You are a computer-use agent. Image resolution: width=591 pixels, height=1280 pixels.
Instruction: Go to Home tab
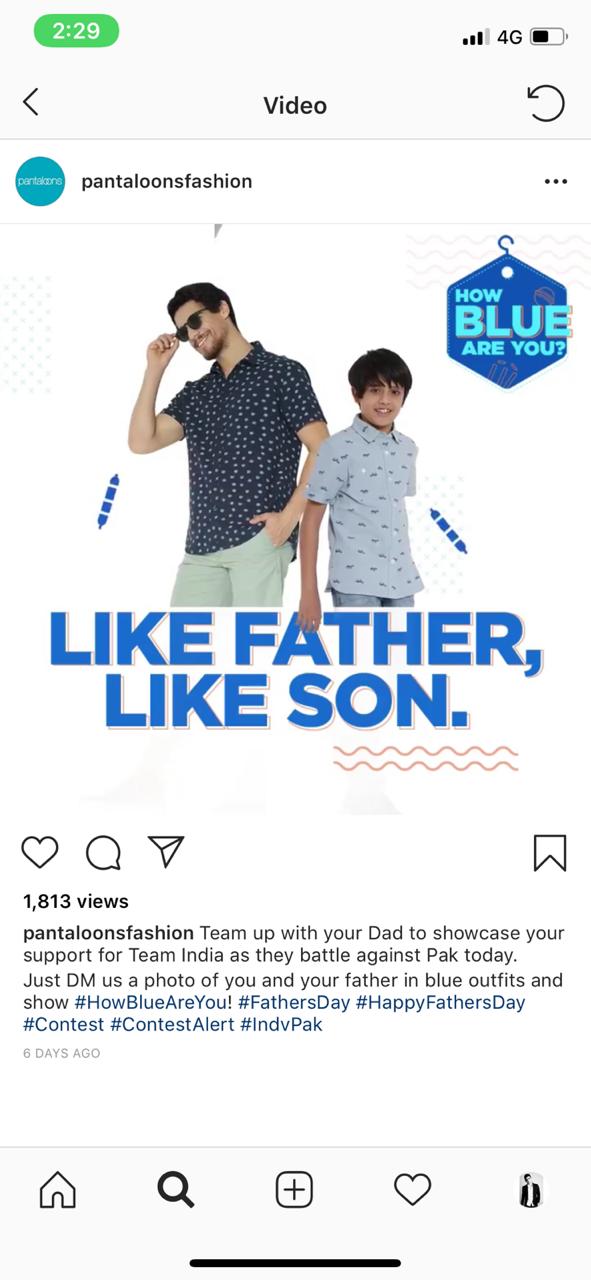[x=57, y=1190]
